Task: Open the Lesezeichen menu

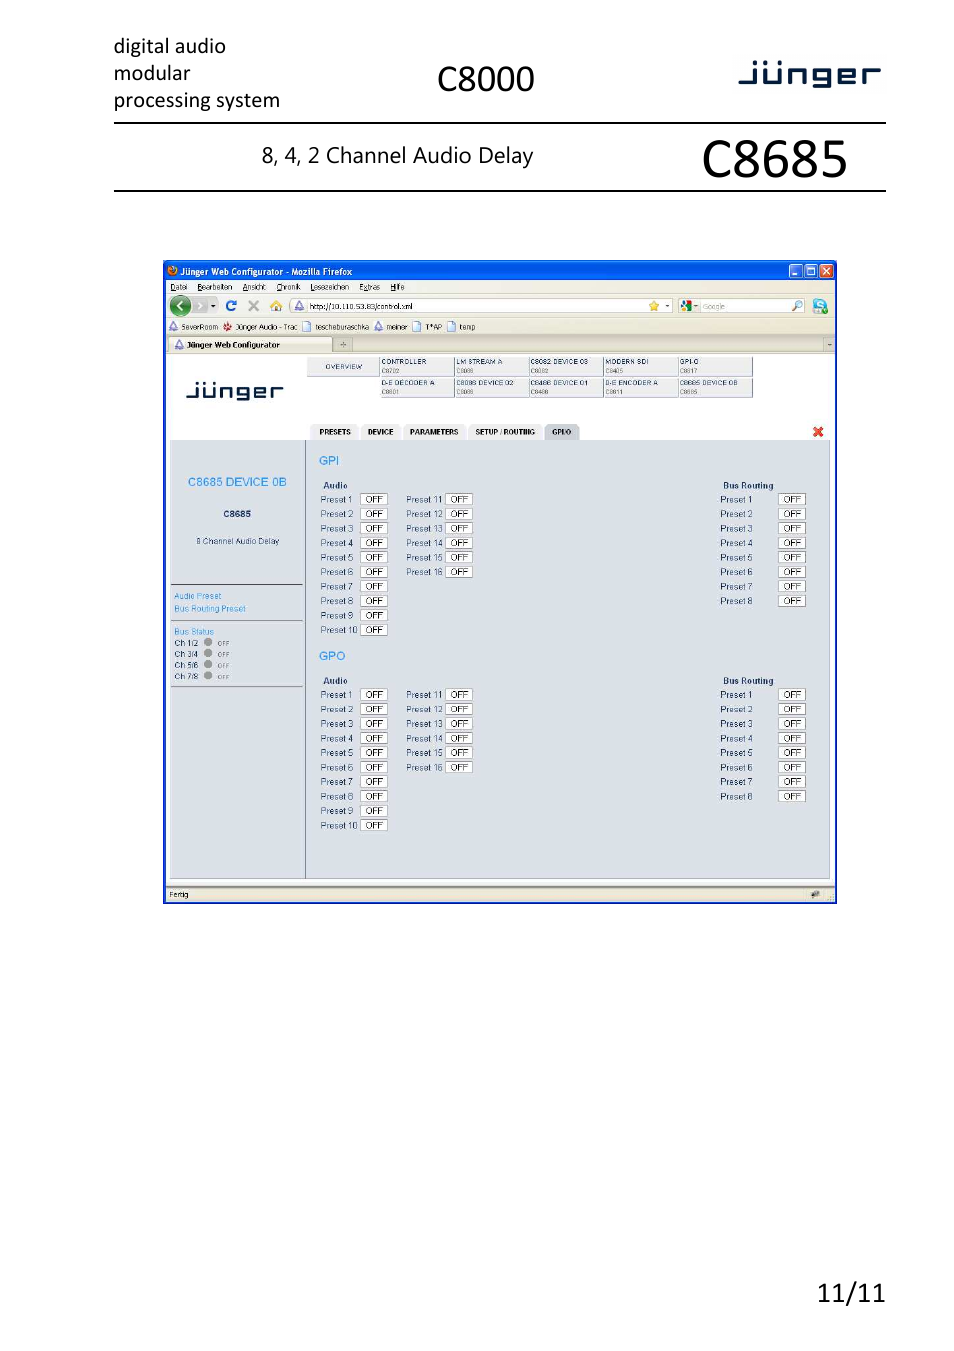Action: [329, 287]
